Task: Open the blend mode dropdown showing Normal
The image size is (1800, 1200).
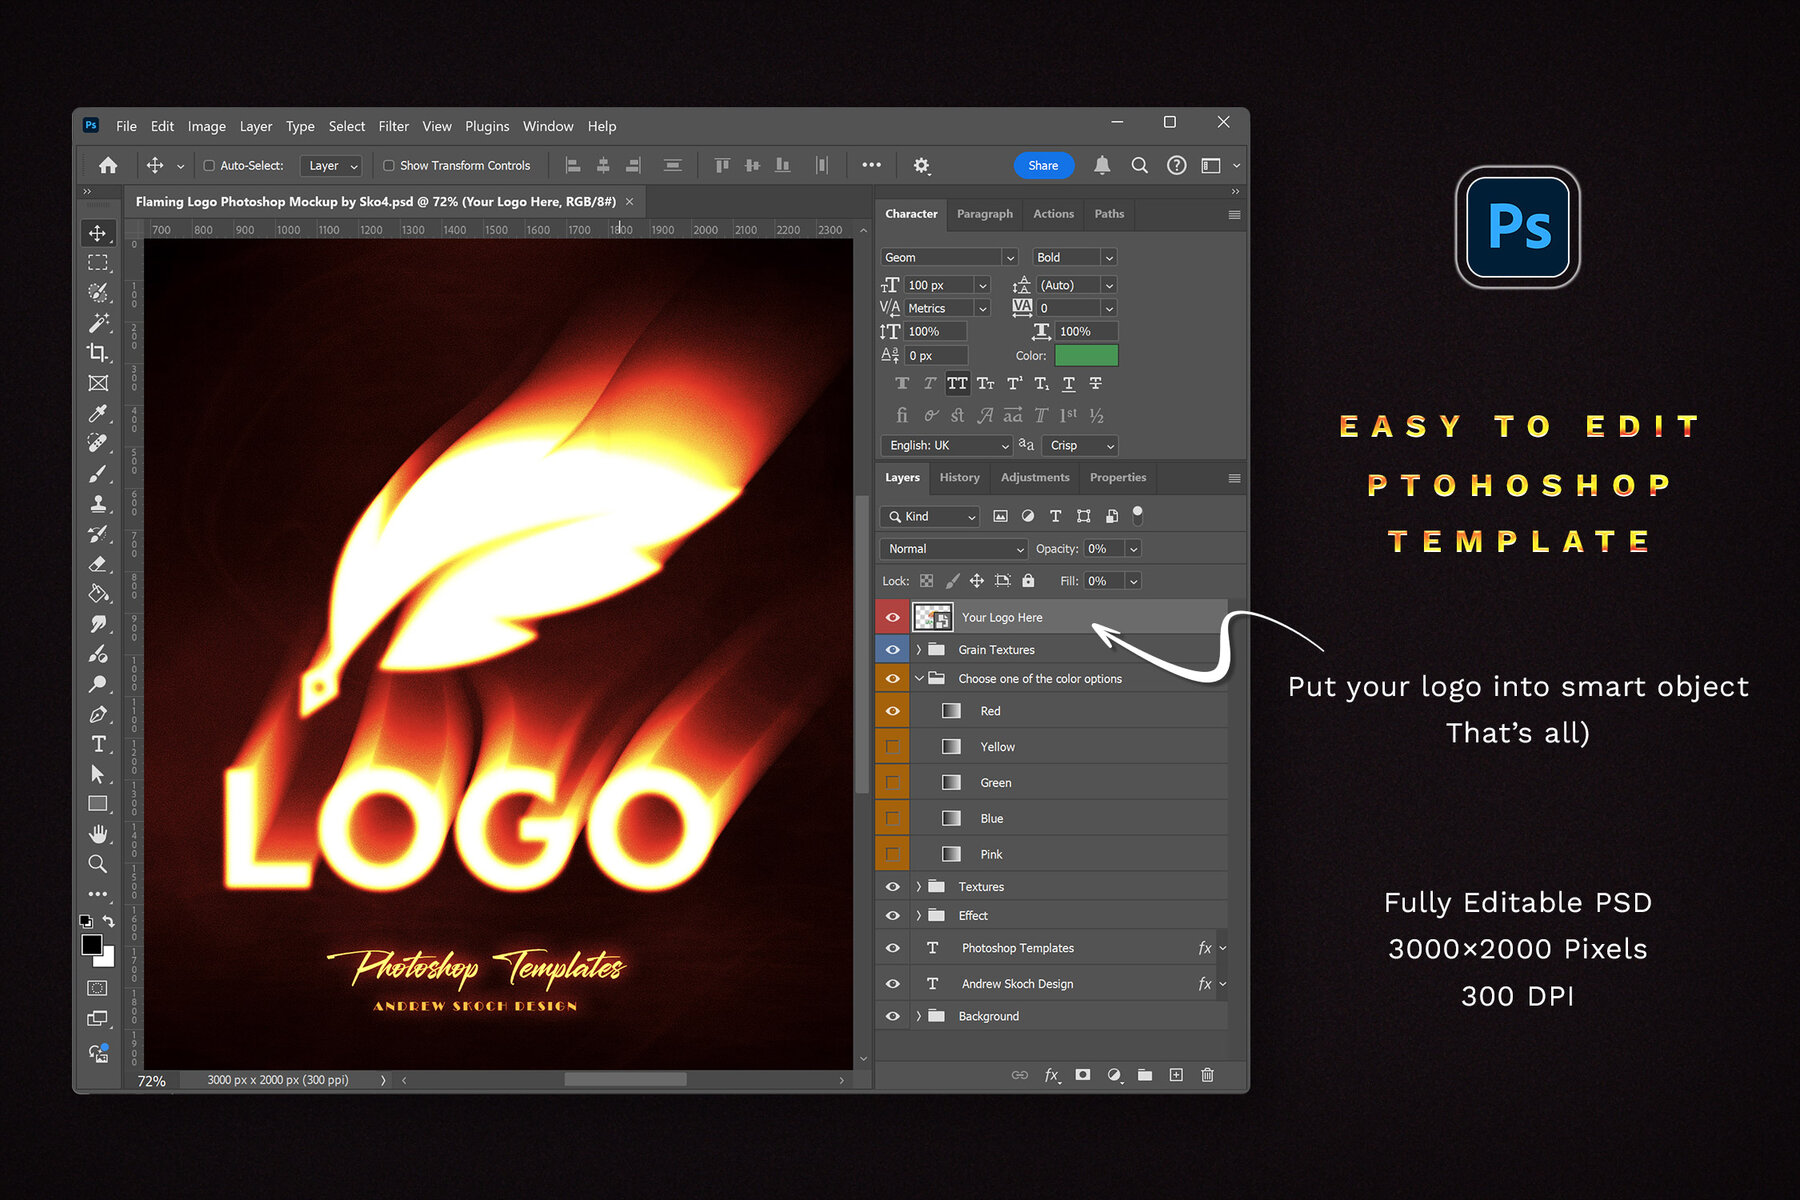Action: coord(952,548)
